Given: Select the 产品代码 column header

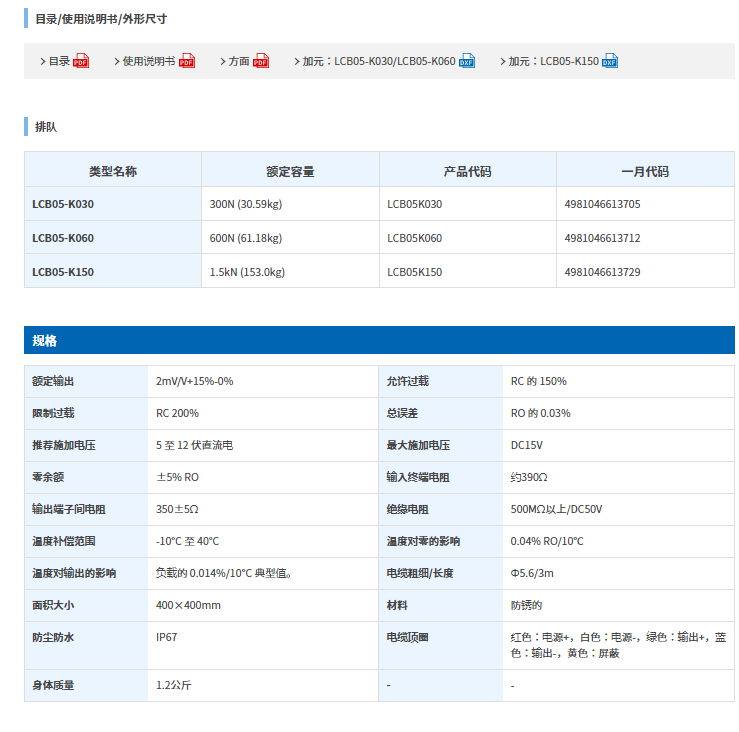Looking at the screenshot, I should pyautogui.click(x=468, y=171).
